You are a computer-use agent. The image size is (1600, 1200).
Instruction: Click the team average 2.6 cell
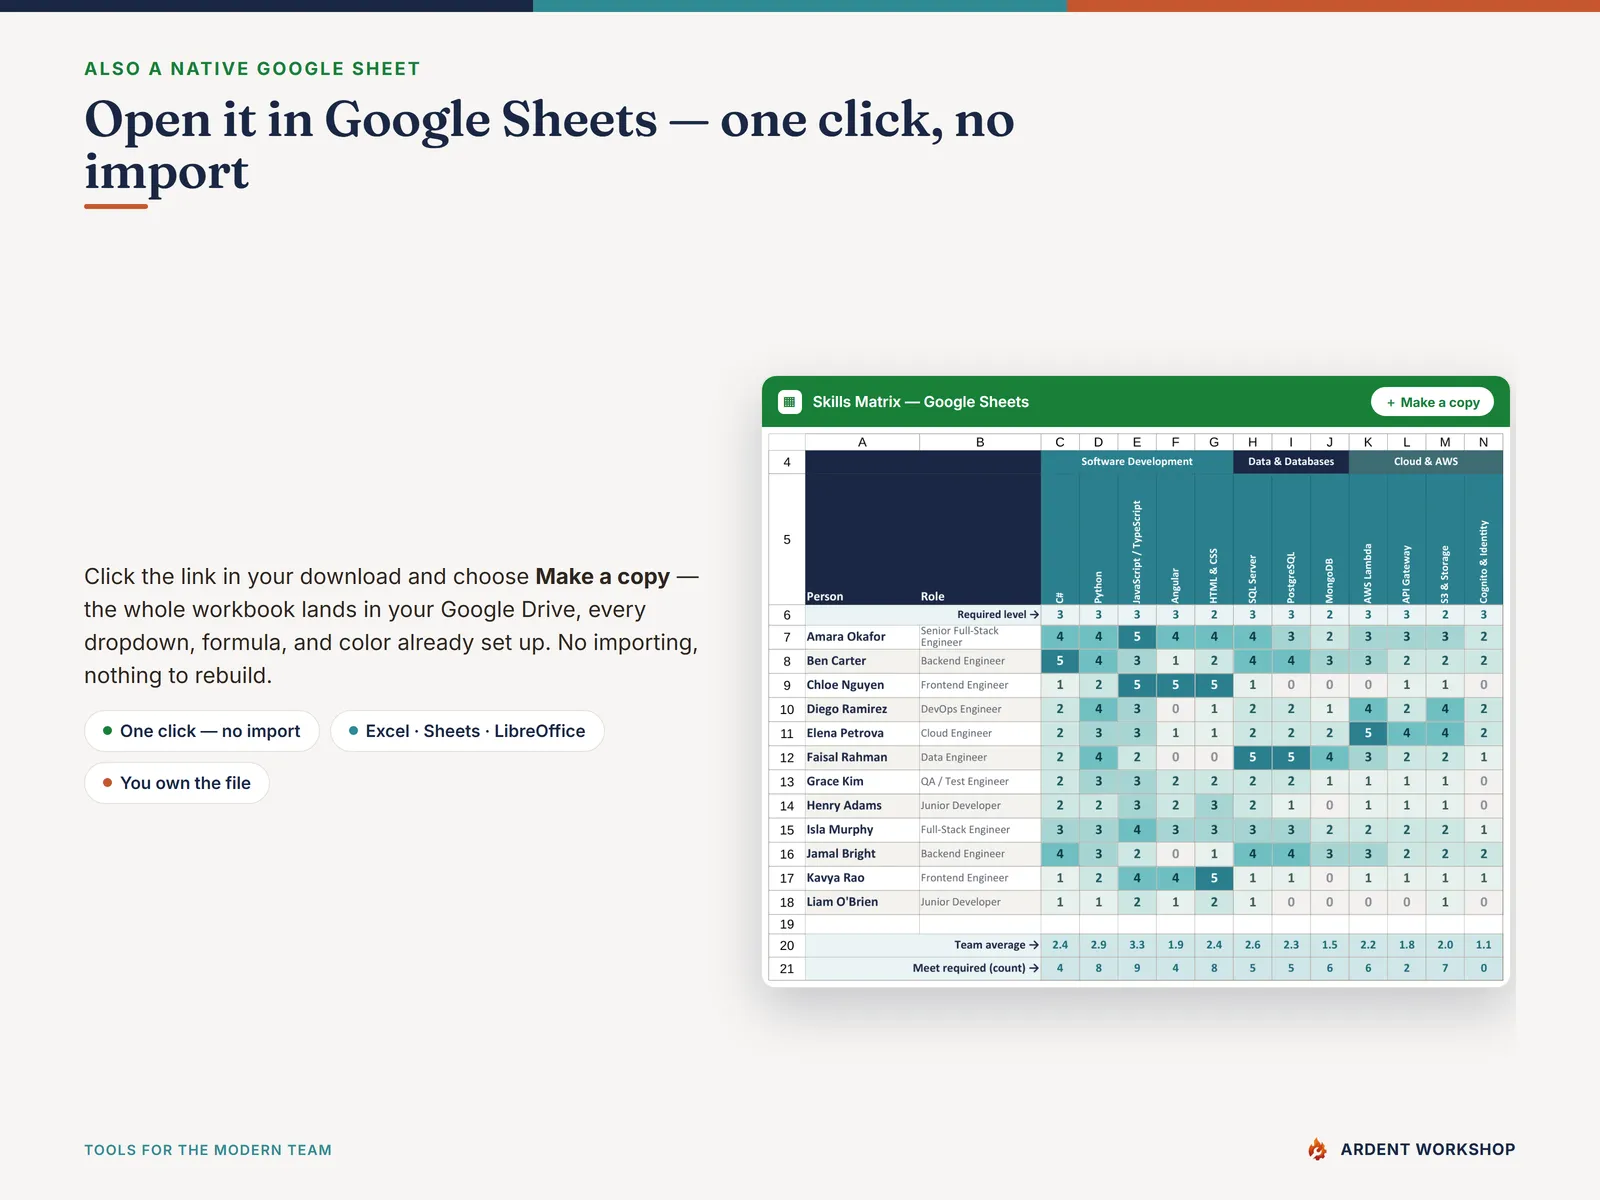tap(1252, 945)
